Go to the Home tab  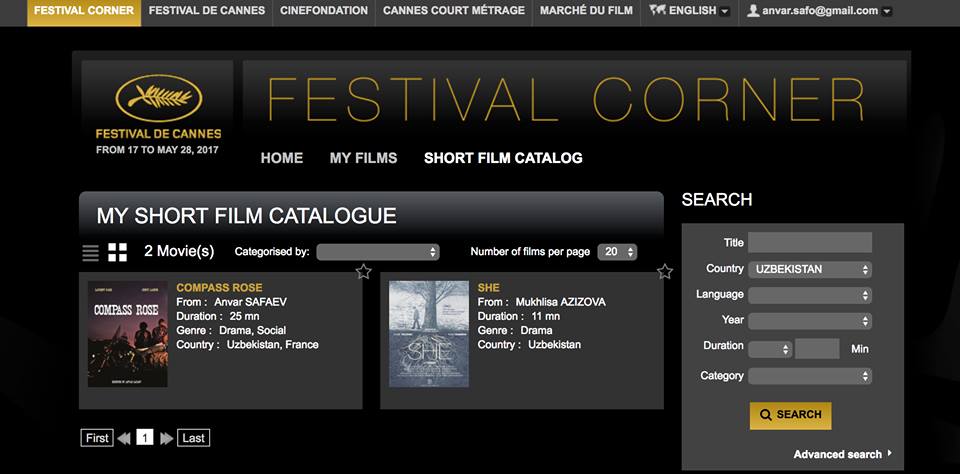[x=281, y=158]
